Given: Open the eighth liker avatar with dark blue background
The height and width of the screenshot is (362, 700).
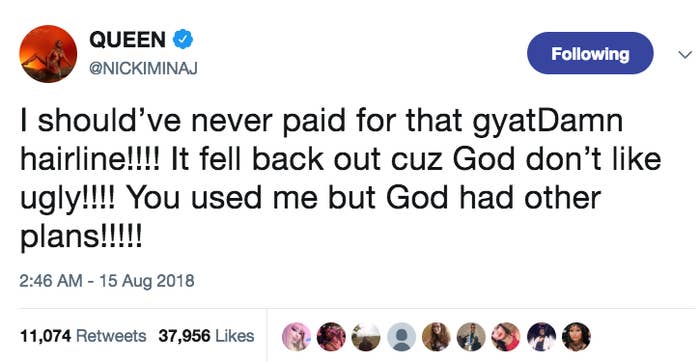Looking at the screenshot, I should coord(541,337).
